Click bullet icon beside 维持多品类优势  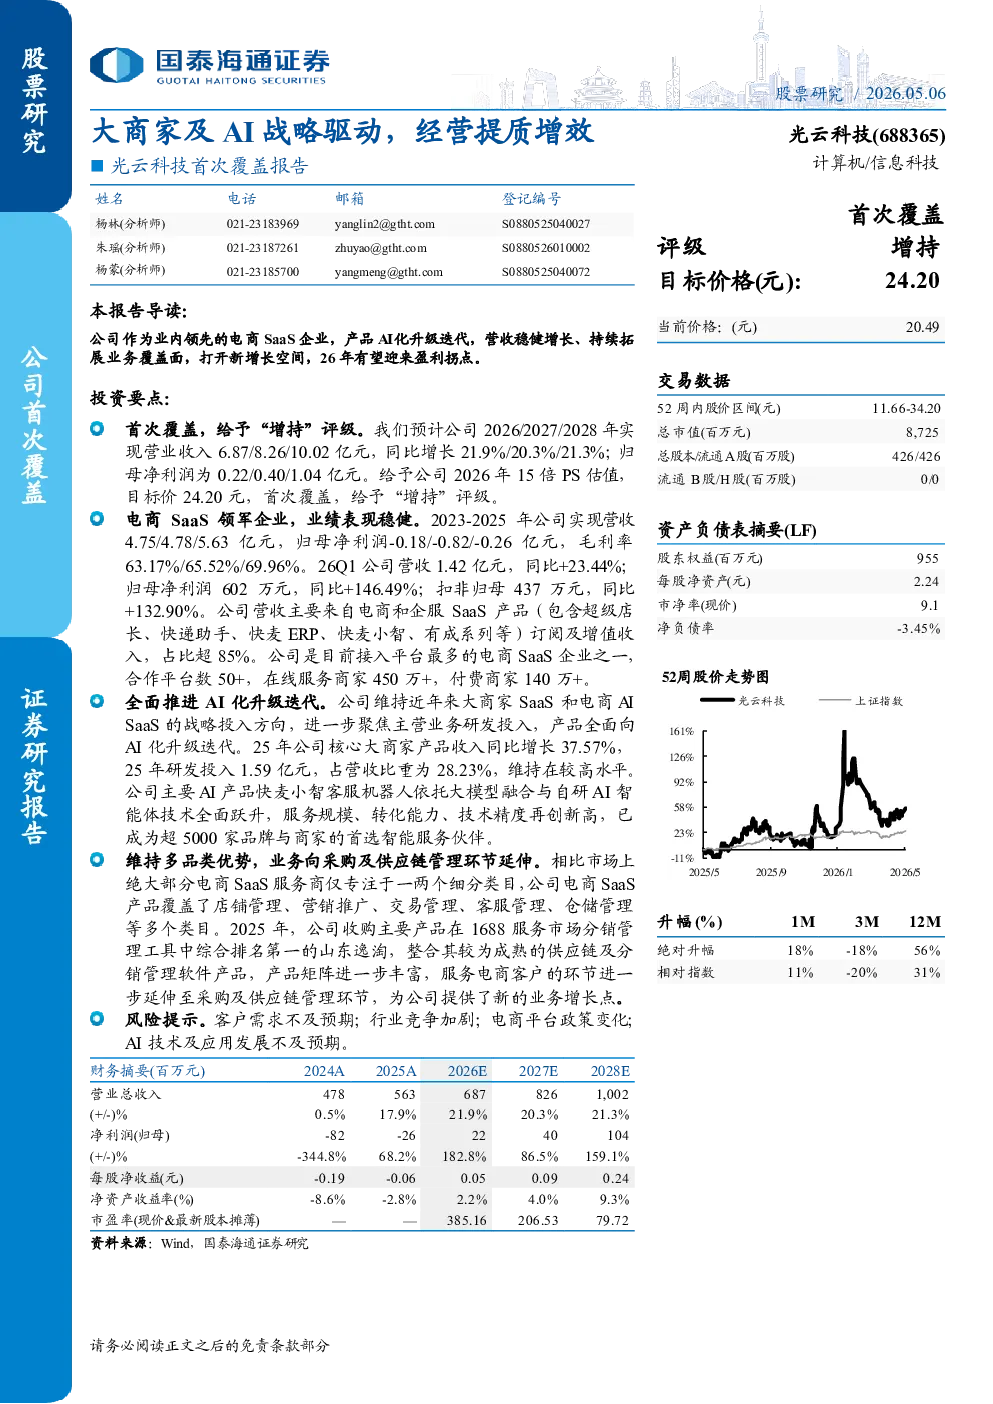(97, 859)
